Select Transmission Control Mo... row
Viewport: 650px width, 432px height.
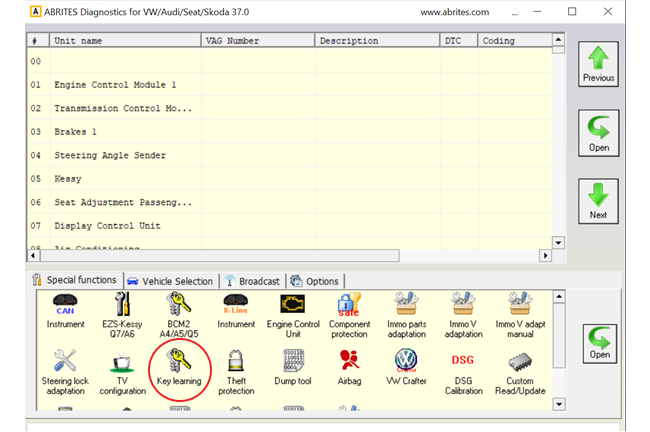coord(290,108)
